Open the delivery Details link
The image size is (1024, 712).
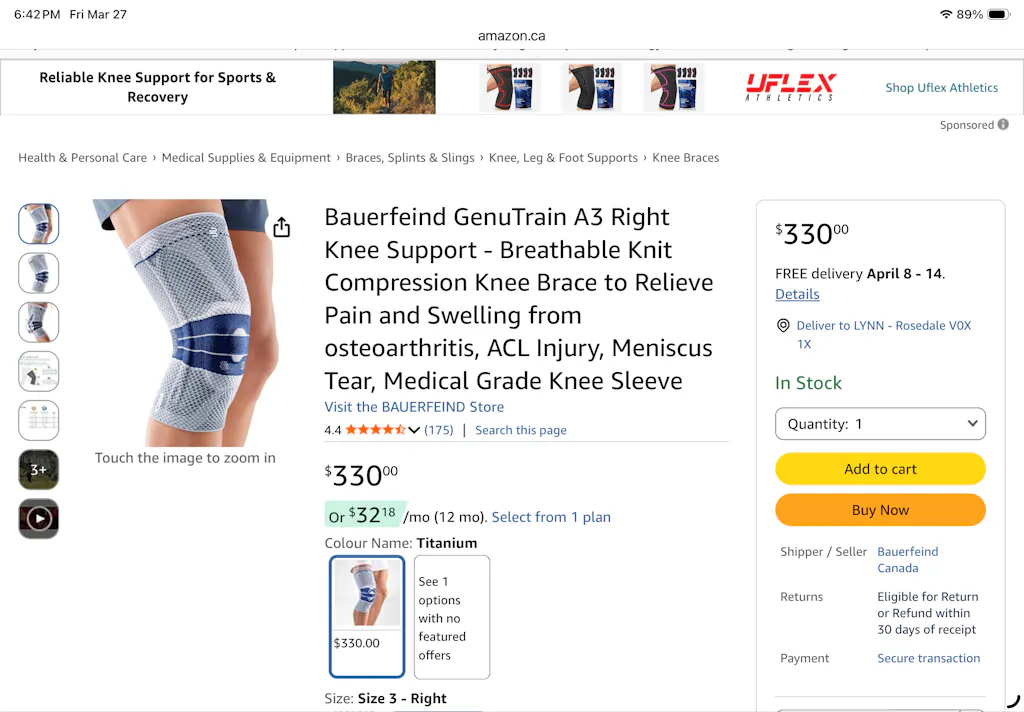[x=797, y=294]
